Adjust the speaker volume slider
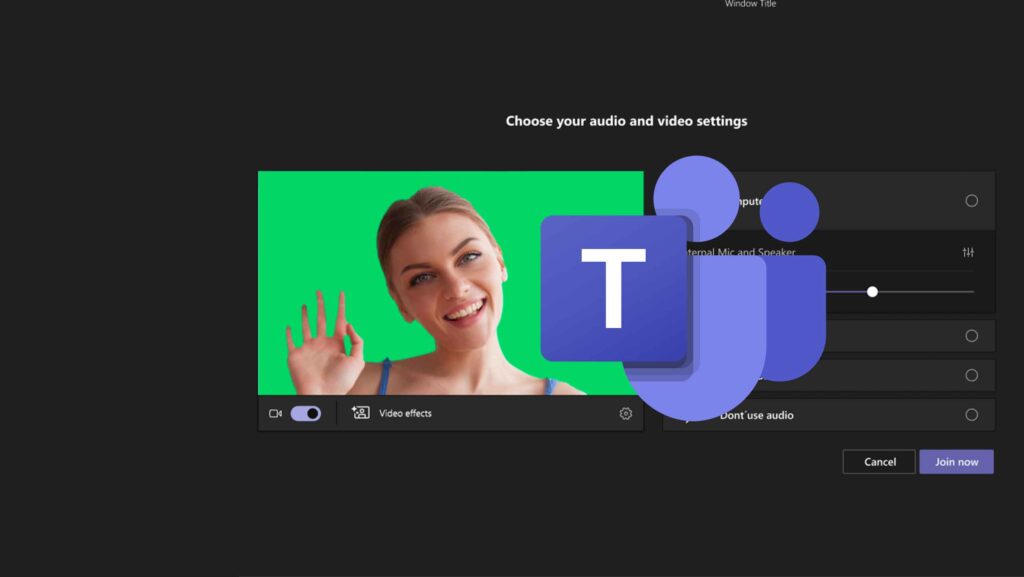Screen dimensions: 1024x577 [872, 292]
